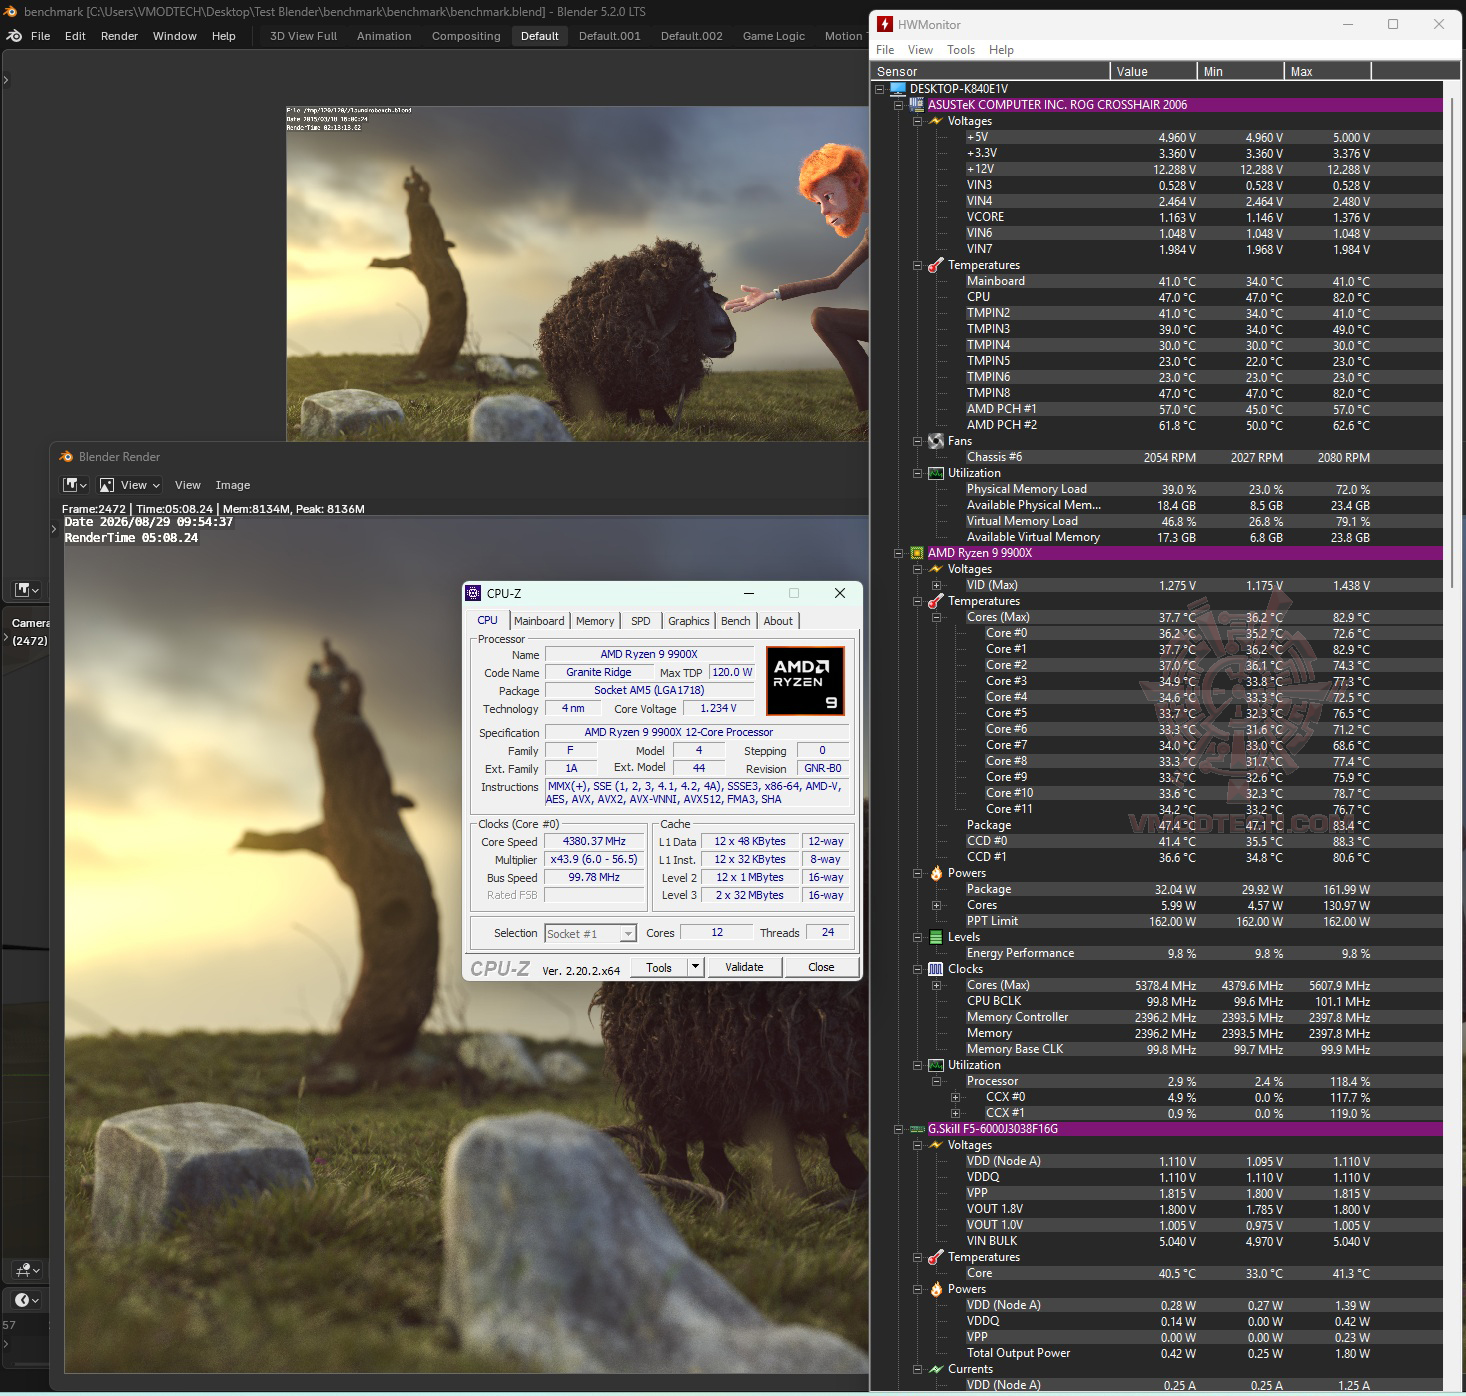
Task: Click the G.Skill Currents icon
Action: [936, 1369]
